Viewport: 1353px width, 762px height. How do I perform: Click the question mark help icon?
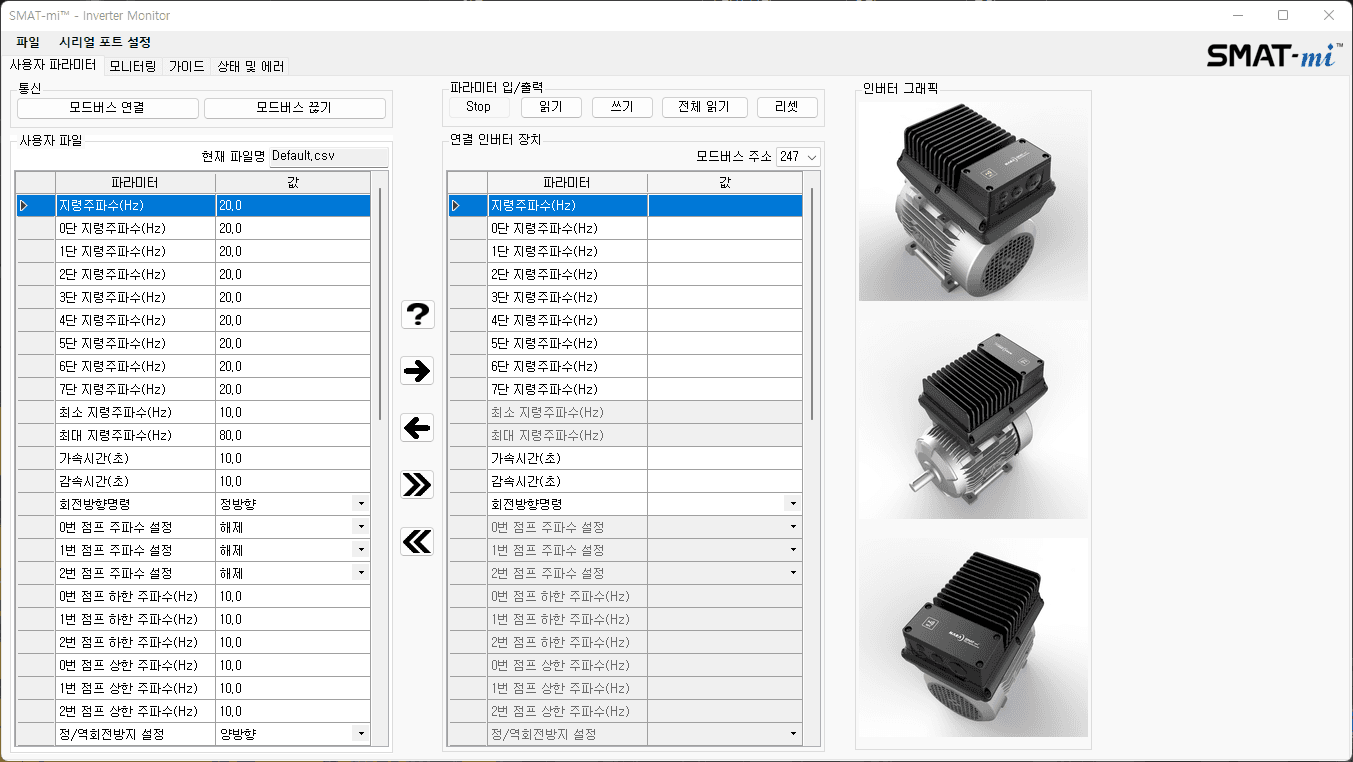point(417,314)
